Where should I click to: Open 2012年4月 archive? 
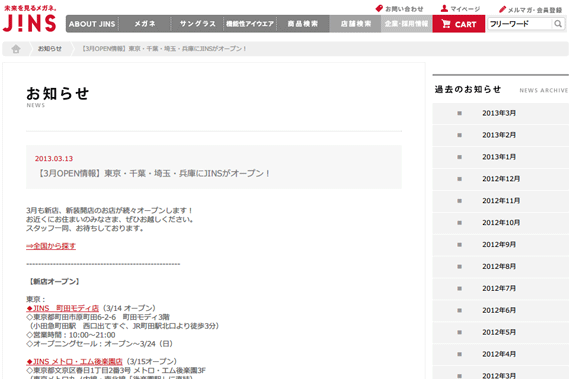click(500, 354)
